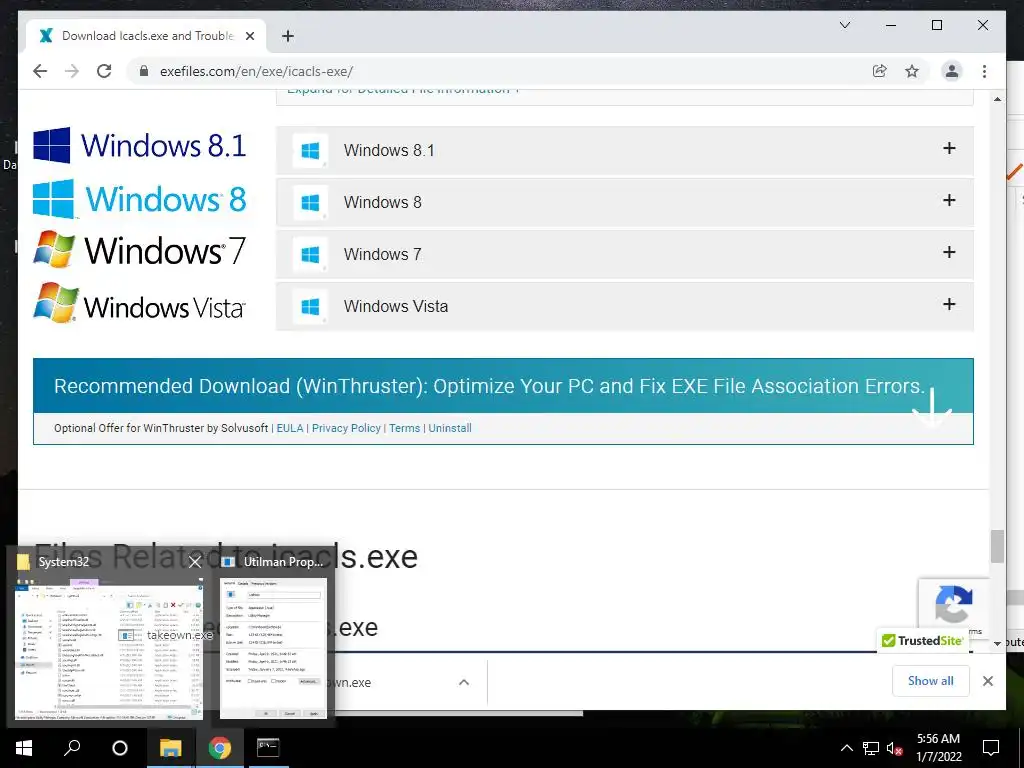Switch to the System32 window thumbnail
The height and width of the screenshot is (768, 1024).
coord(108,650)
